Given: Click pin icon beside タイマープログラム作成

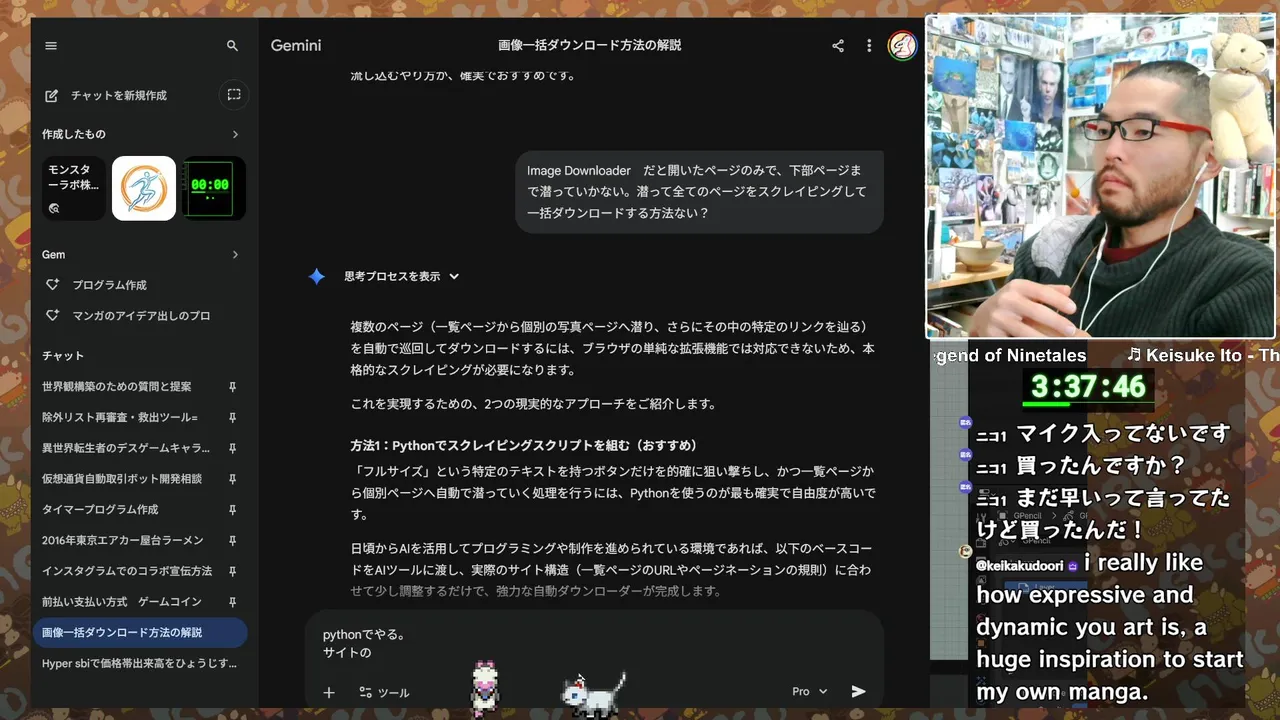Looking at the screenshot, I should 232,510.
